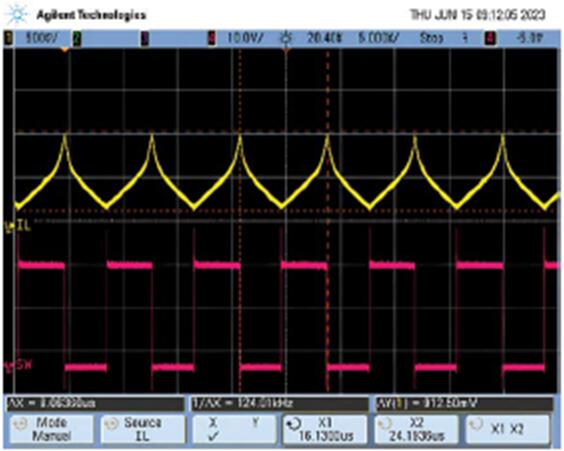Click the channel 4 10.0V/ scale readout
The height and width of the screenshot is (451, 564).
(245, 38)
